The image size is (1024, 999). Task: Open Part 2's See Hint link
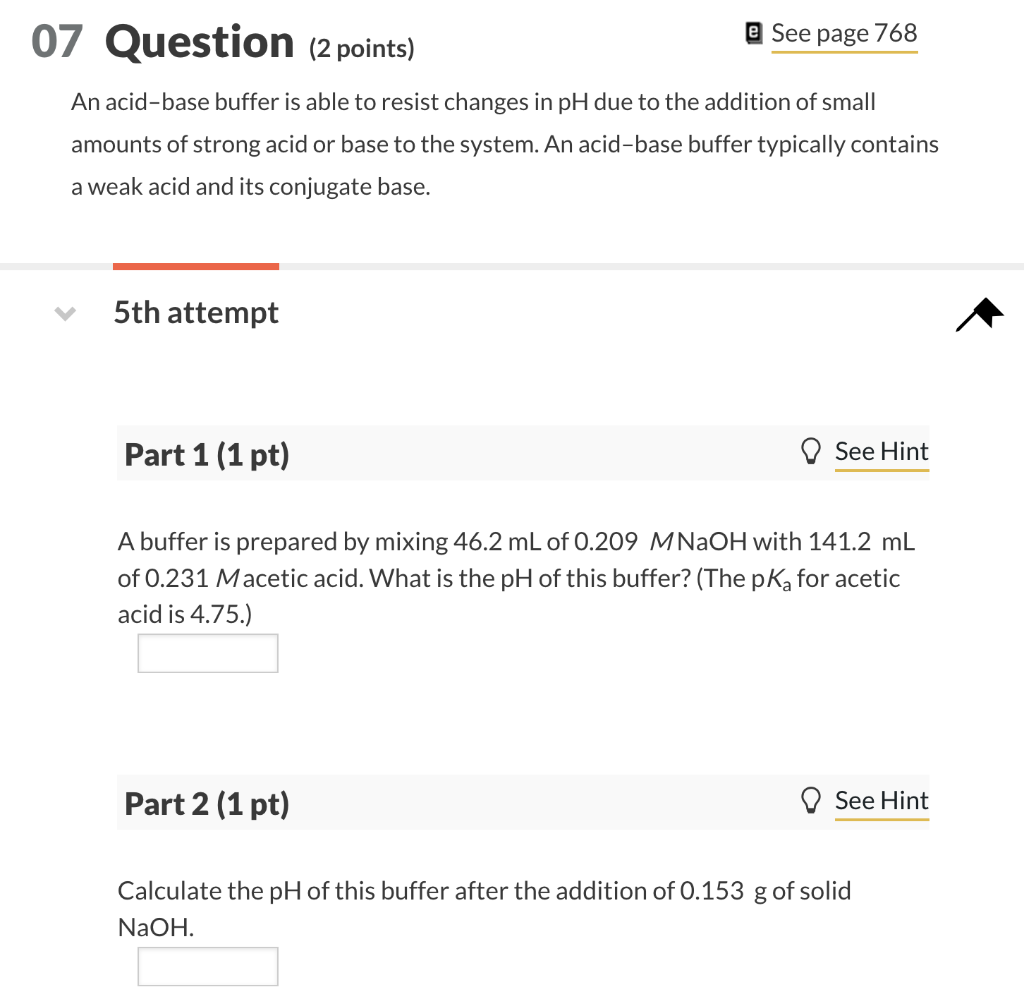[x=881, y=800]
